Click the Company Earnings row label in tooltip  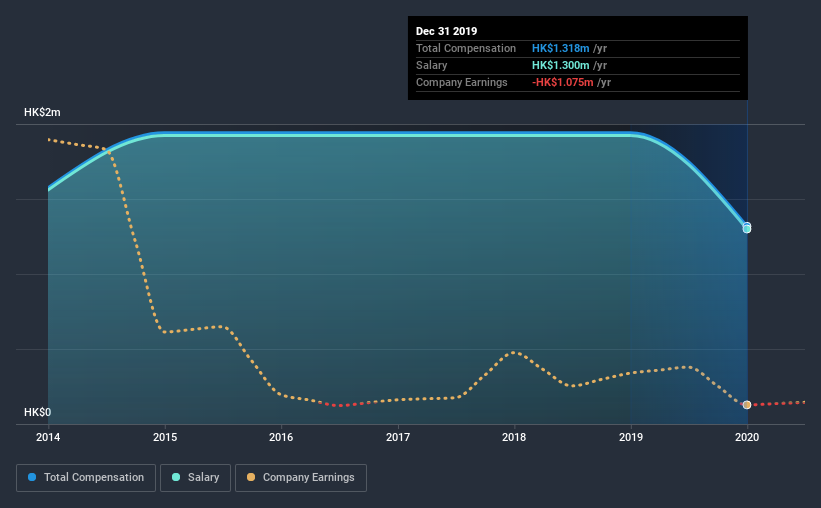[x=462, y=82]
